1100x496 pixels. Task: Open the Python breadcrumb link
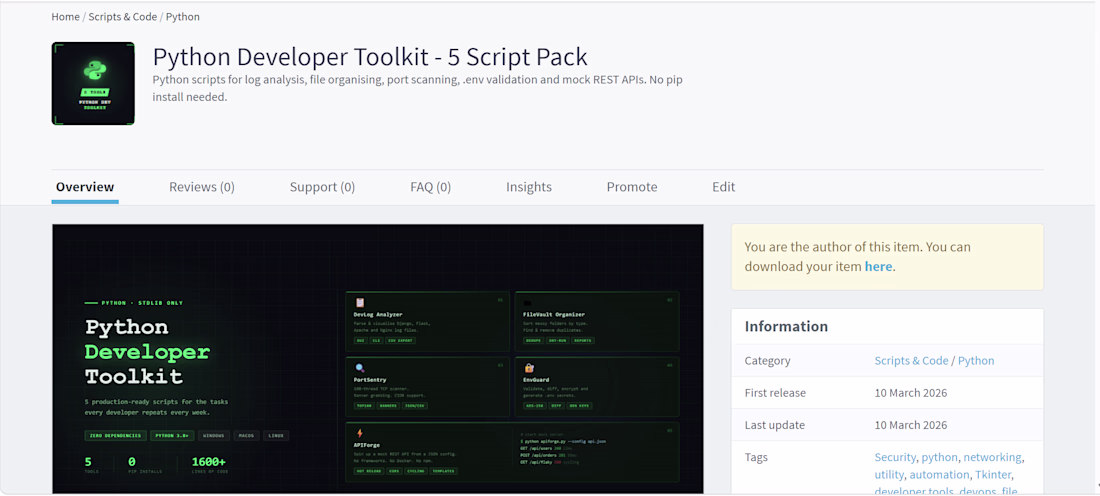[182, 17]
